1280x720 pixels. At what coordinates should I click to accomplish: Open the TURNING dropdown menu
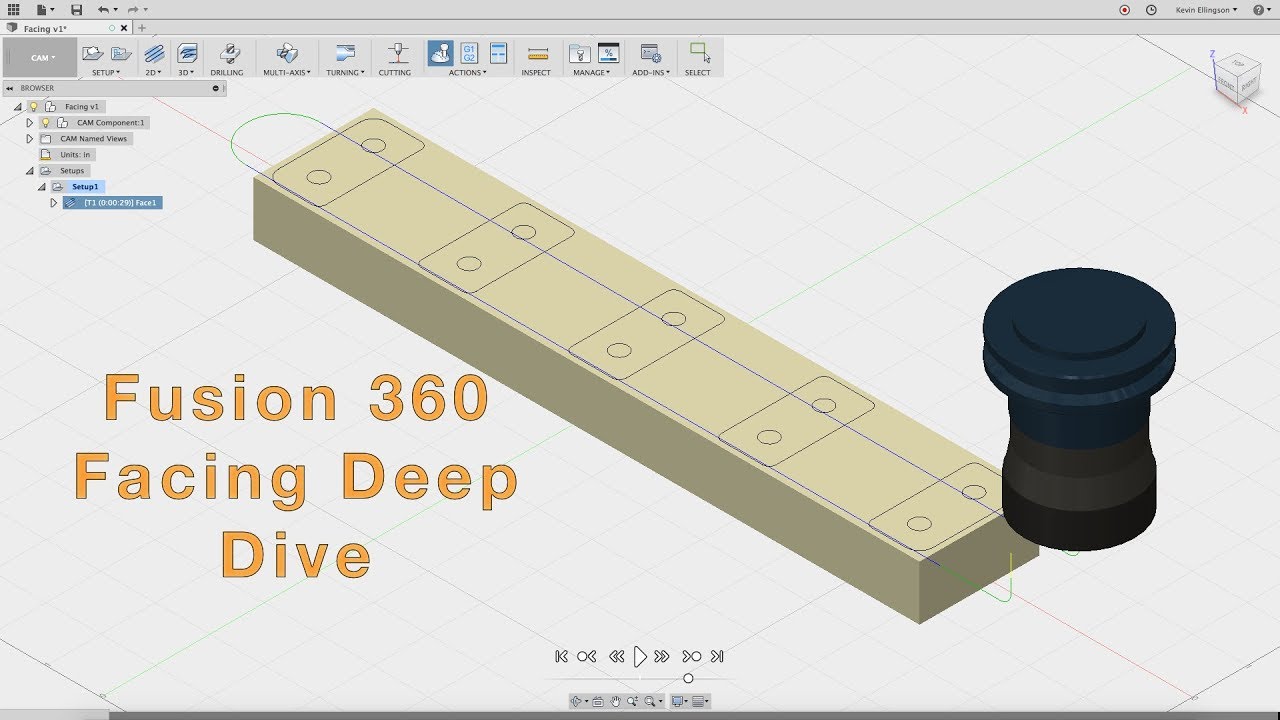(345, 72)
